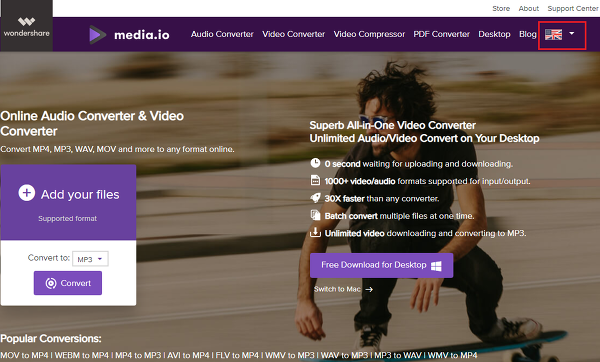The image size is (600, 362).
Task: Click the WMV to MP4 conversion link
Action: tap(452, 355)
